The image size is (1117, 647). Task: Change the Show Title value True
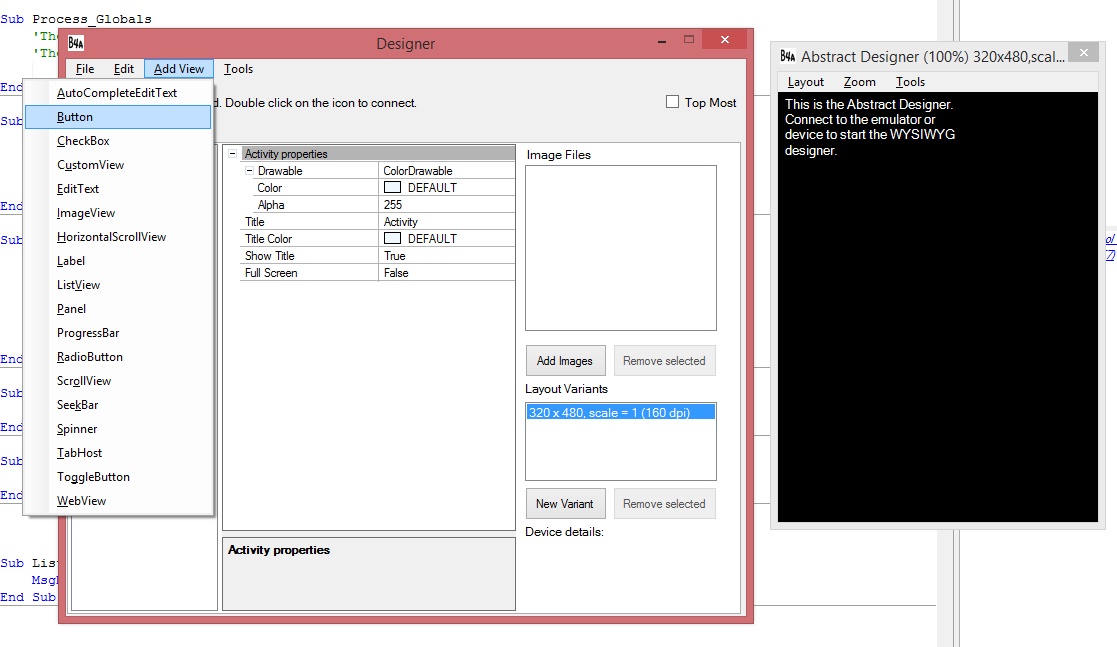pyautogui.click(x=447, y=256)
